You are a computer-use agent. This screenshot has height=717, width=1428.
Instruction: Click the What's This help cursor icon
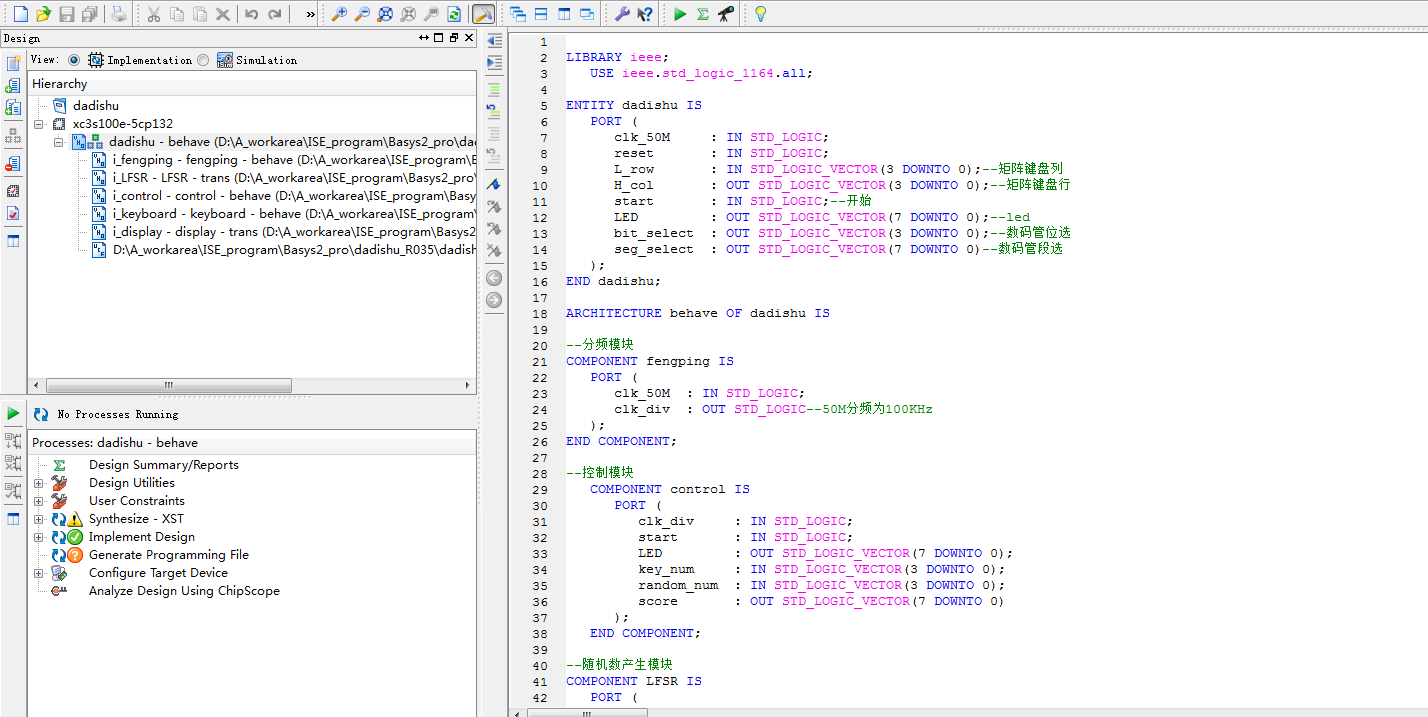click(645, 14)
